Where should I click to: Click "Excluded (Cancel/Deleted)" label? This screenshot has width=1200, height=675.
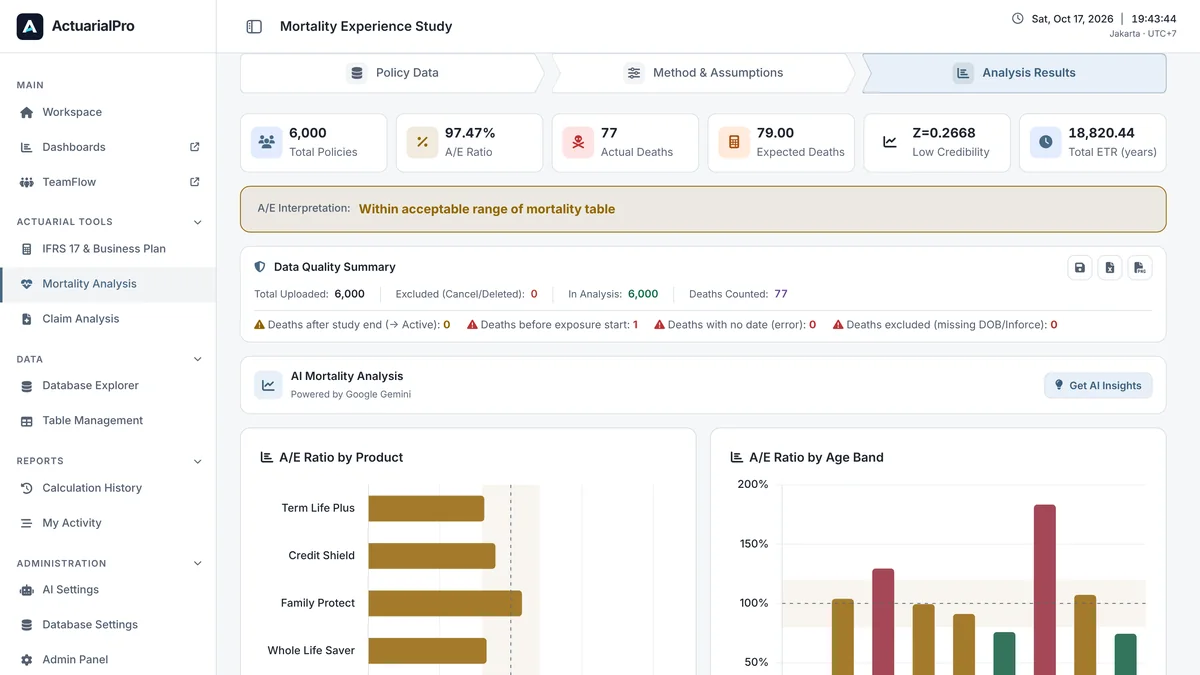(x=460, y=294)
